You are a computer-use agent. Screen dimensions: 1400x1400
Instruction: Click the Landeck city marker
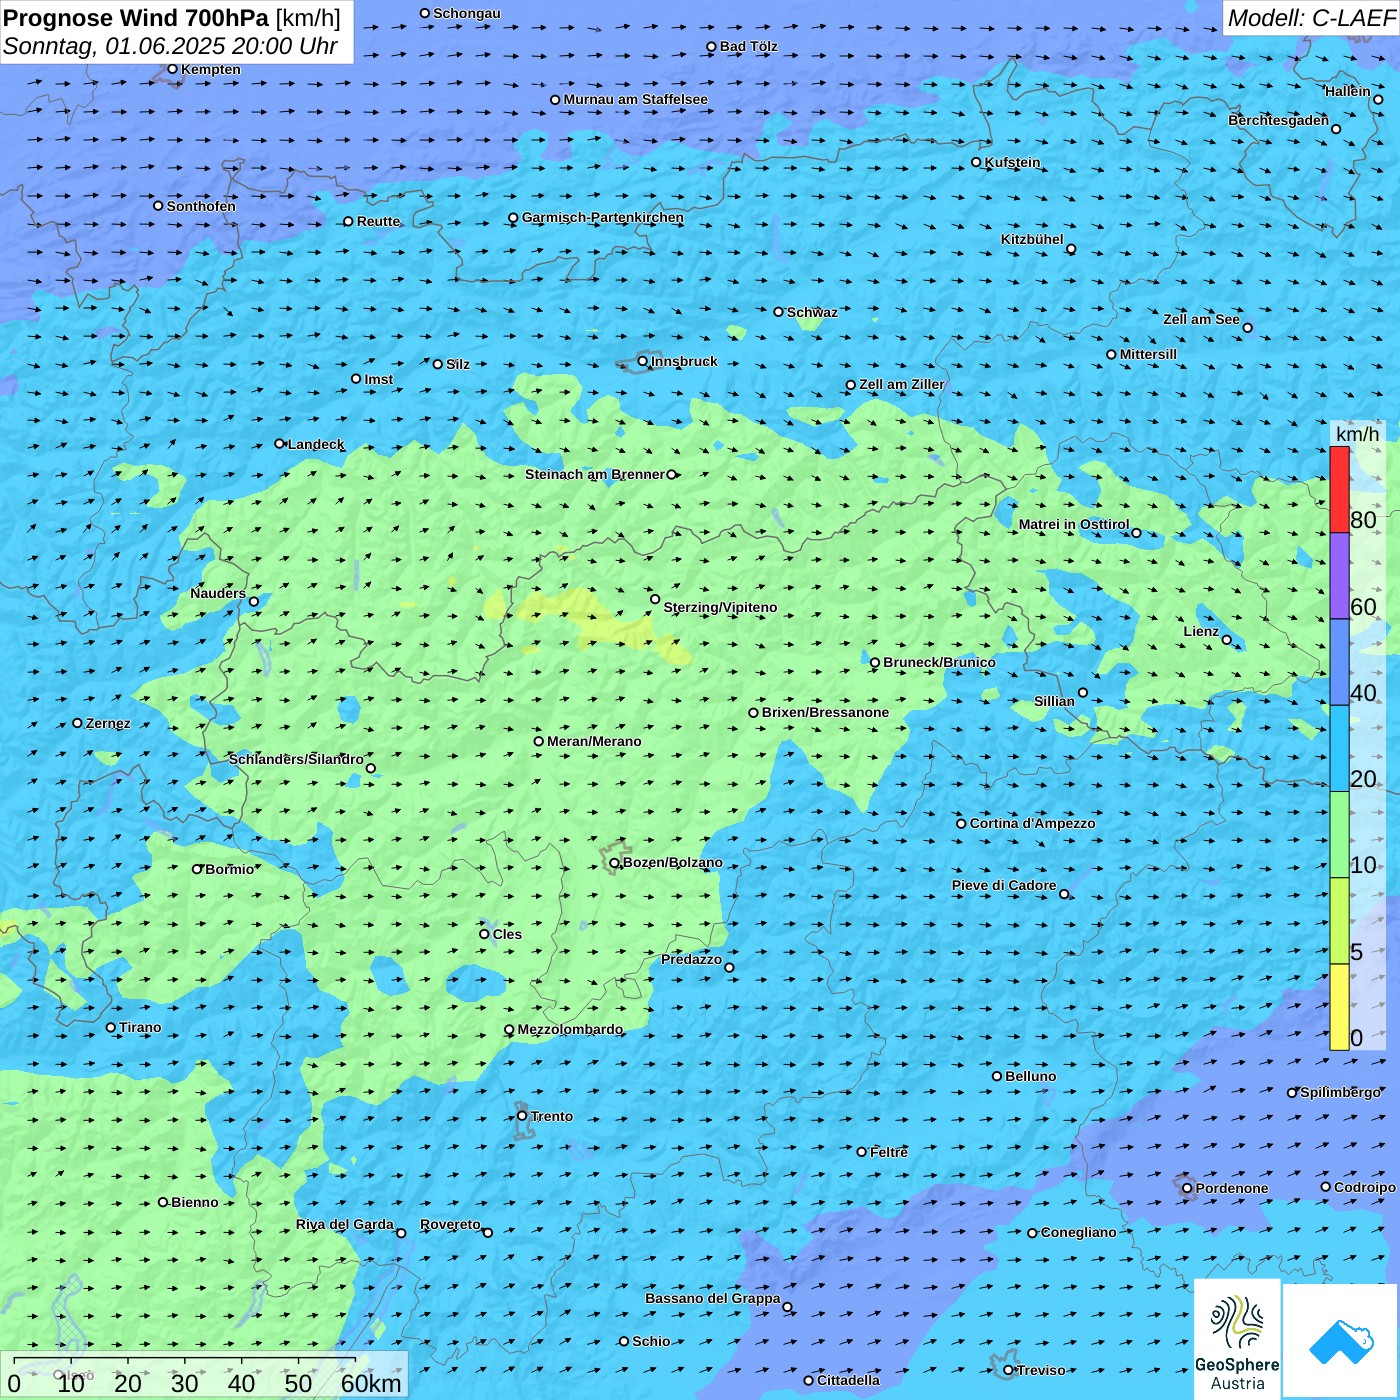(x=279, y=444)
